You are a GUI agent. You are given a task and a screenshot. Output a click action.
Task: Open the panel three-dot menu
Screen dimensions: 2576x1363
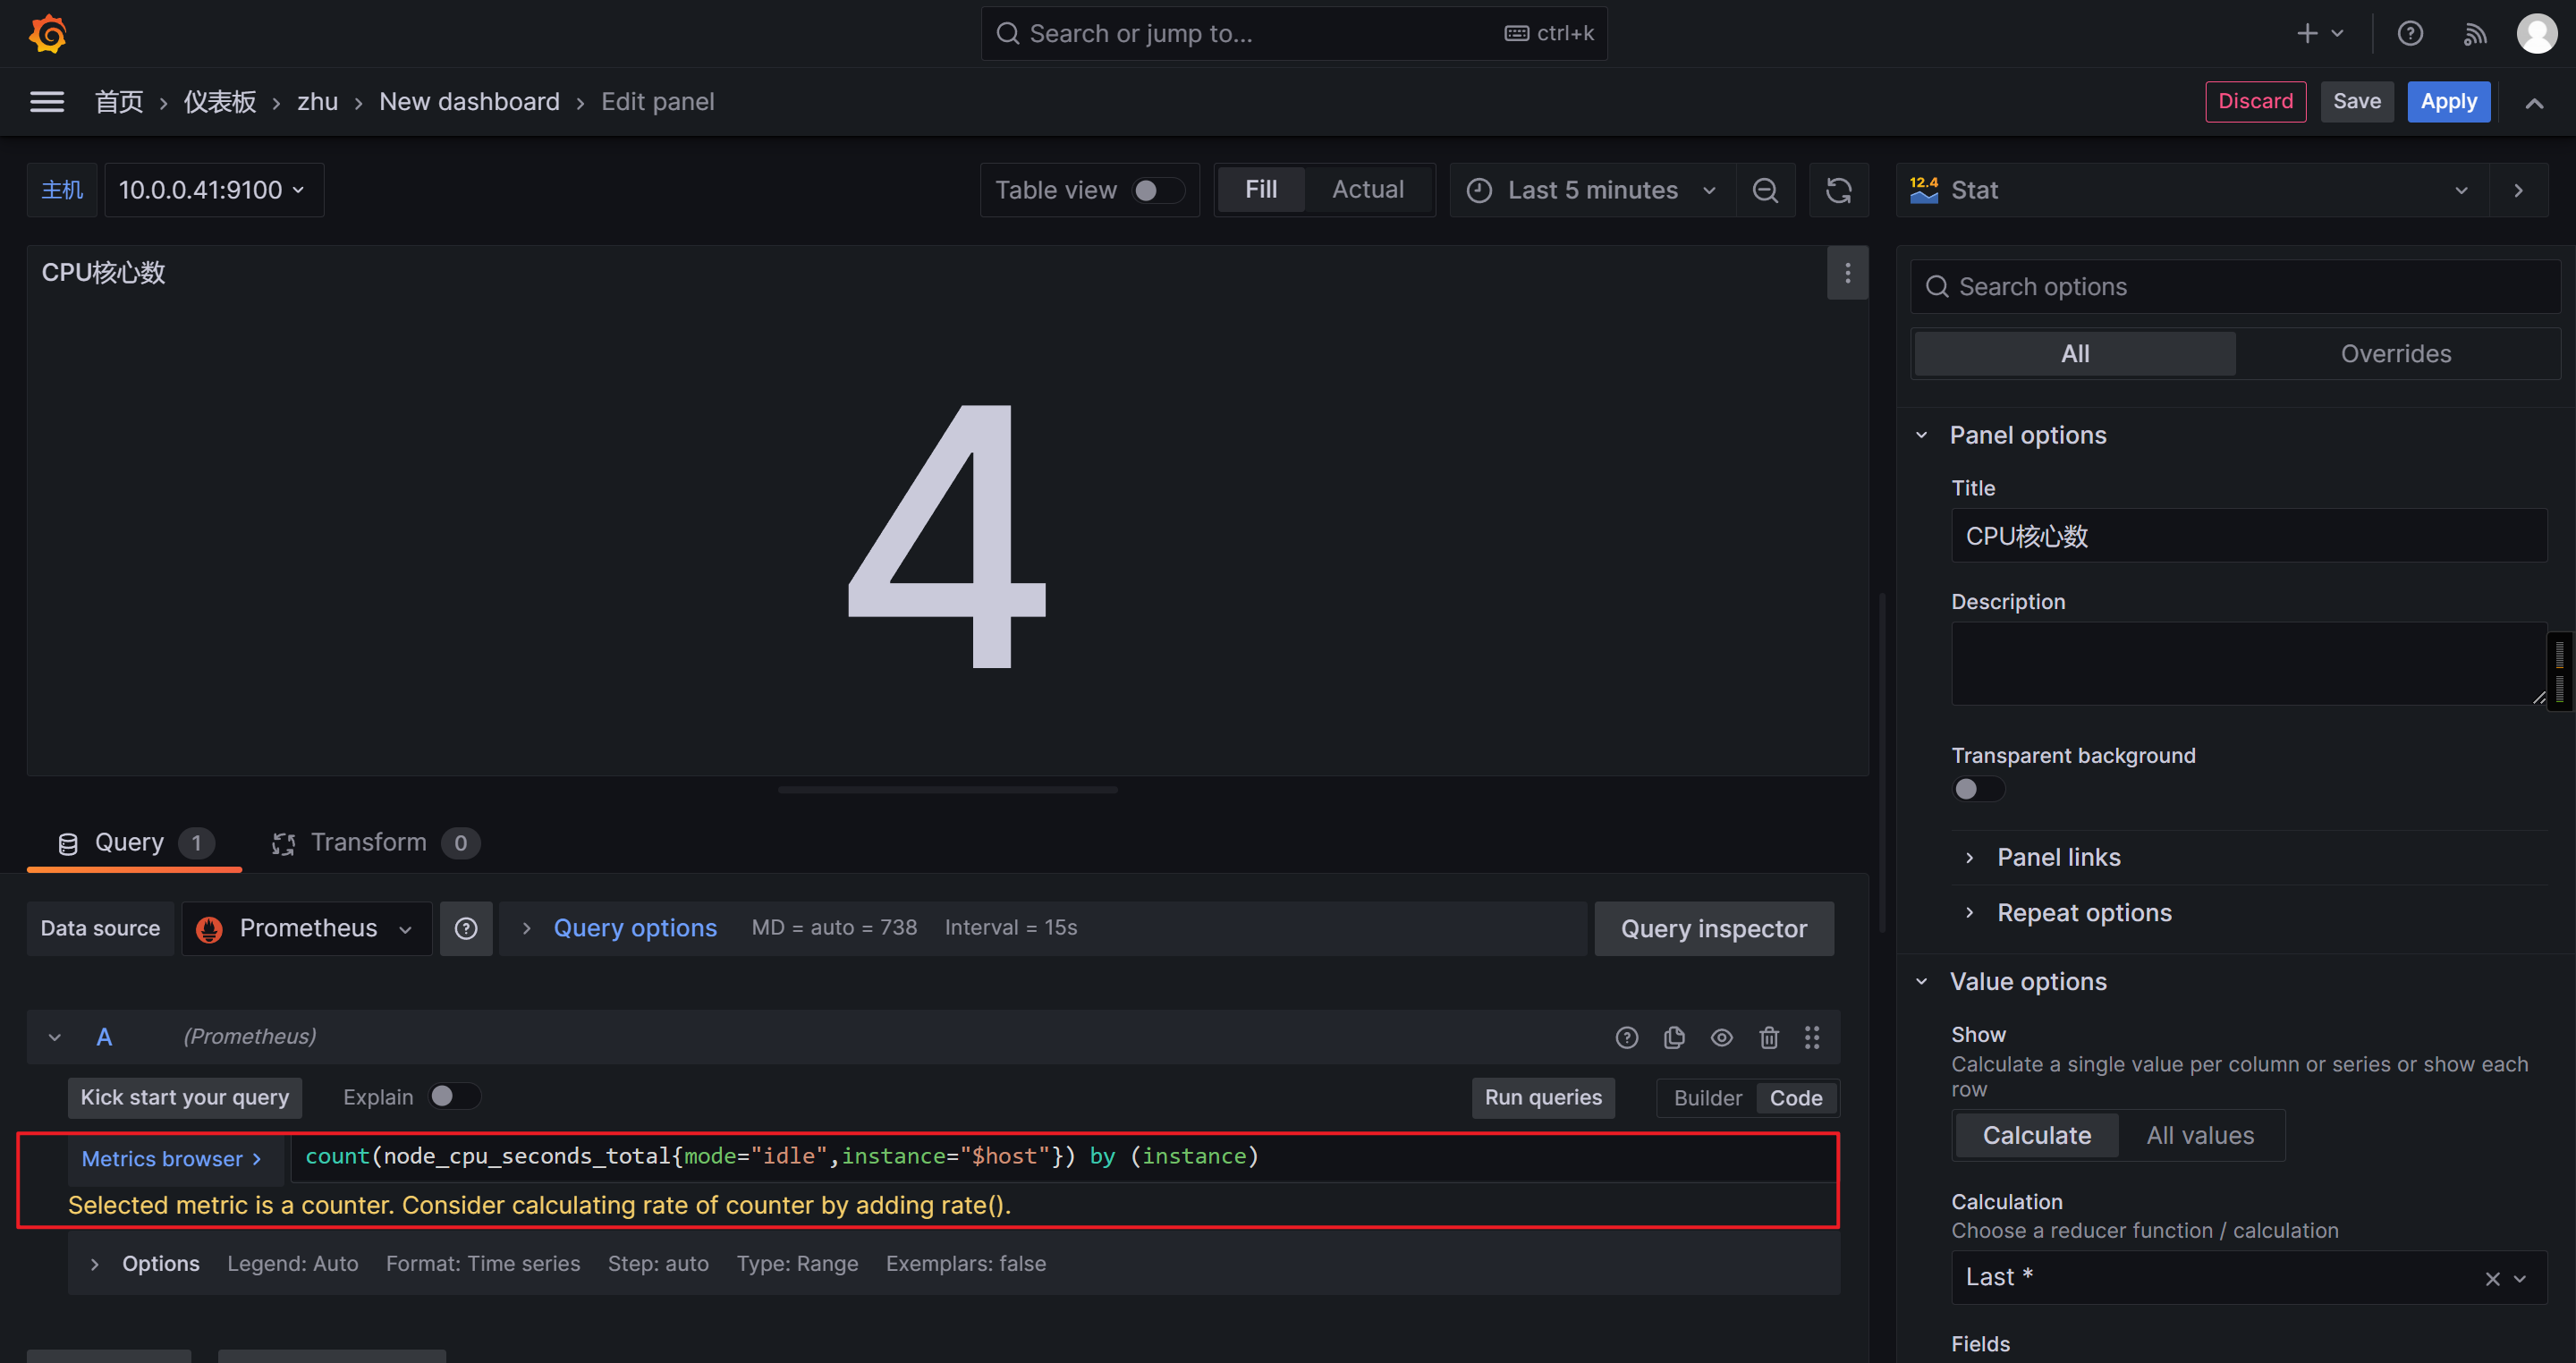point(1847,273)
